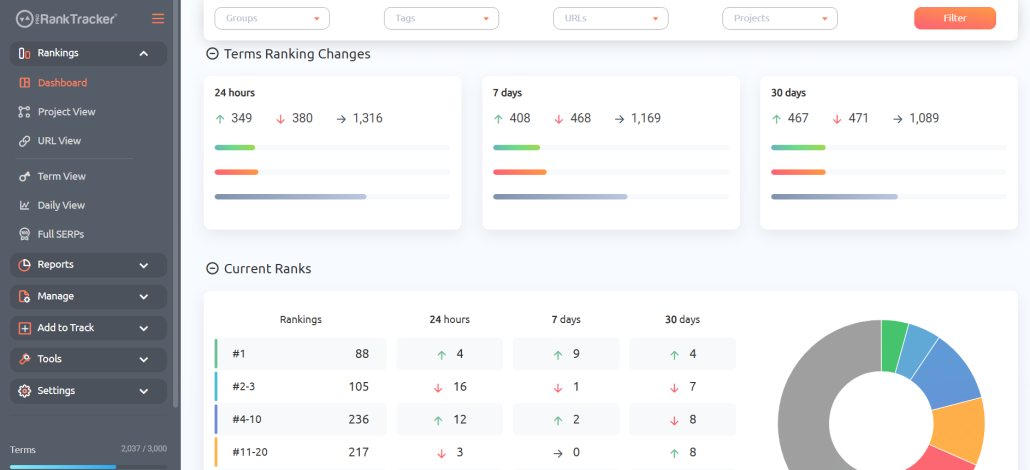Click the Reports pie chart icon

[24, 265]
